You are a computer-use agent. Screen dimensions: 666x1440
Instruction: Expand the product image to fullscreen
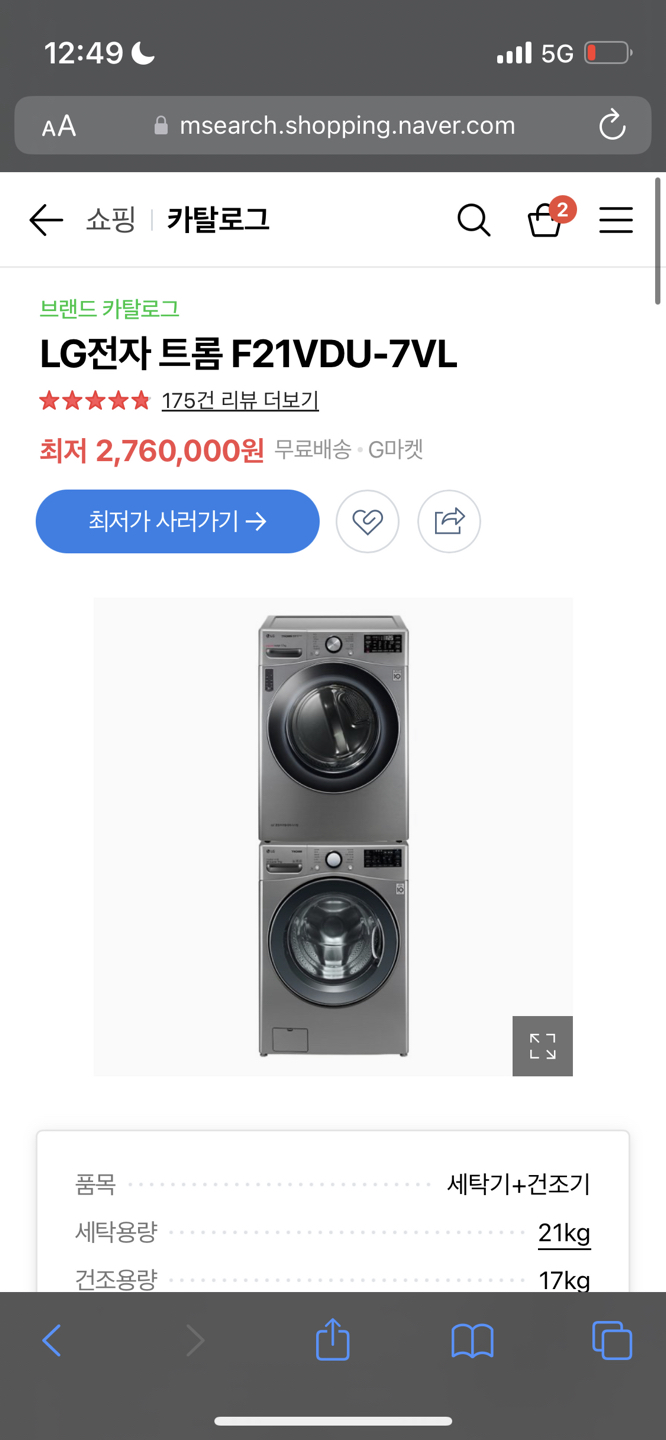click(542, 1046)
